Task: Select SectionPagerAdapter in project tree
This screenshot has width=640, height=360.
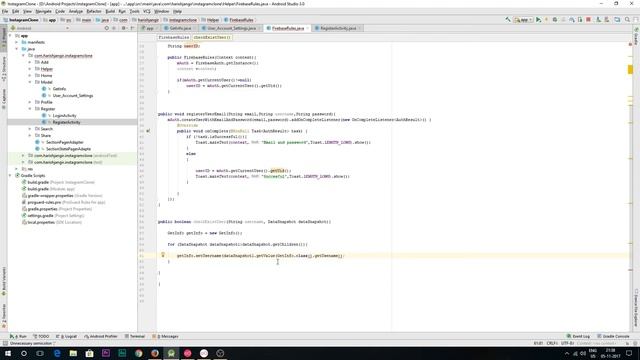Action: [64, 142]
